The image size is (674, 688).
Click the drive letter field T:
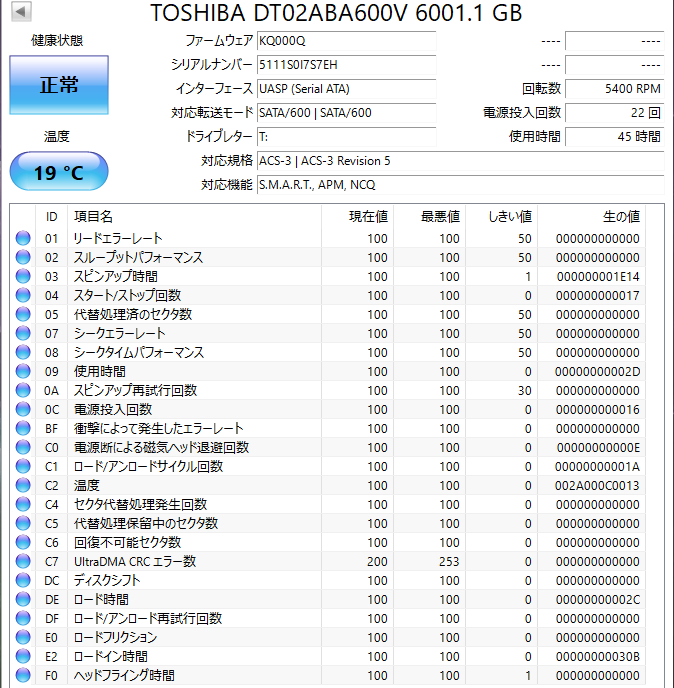(x=346, y=137)
